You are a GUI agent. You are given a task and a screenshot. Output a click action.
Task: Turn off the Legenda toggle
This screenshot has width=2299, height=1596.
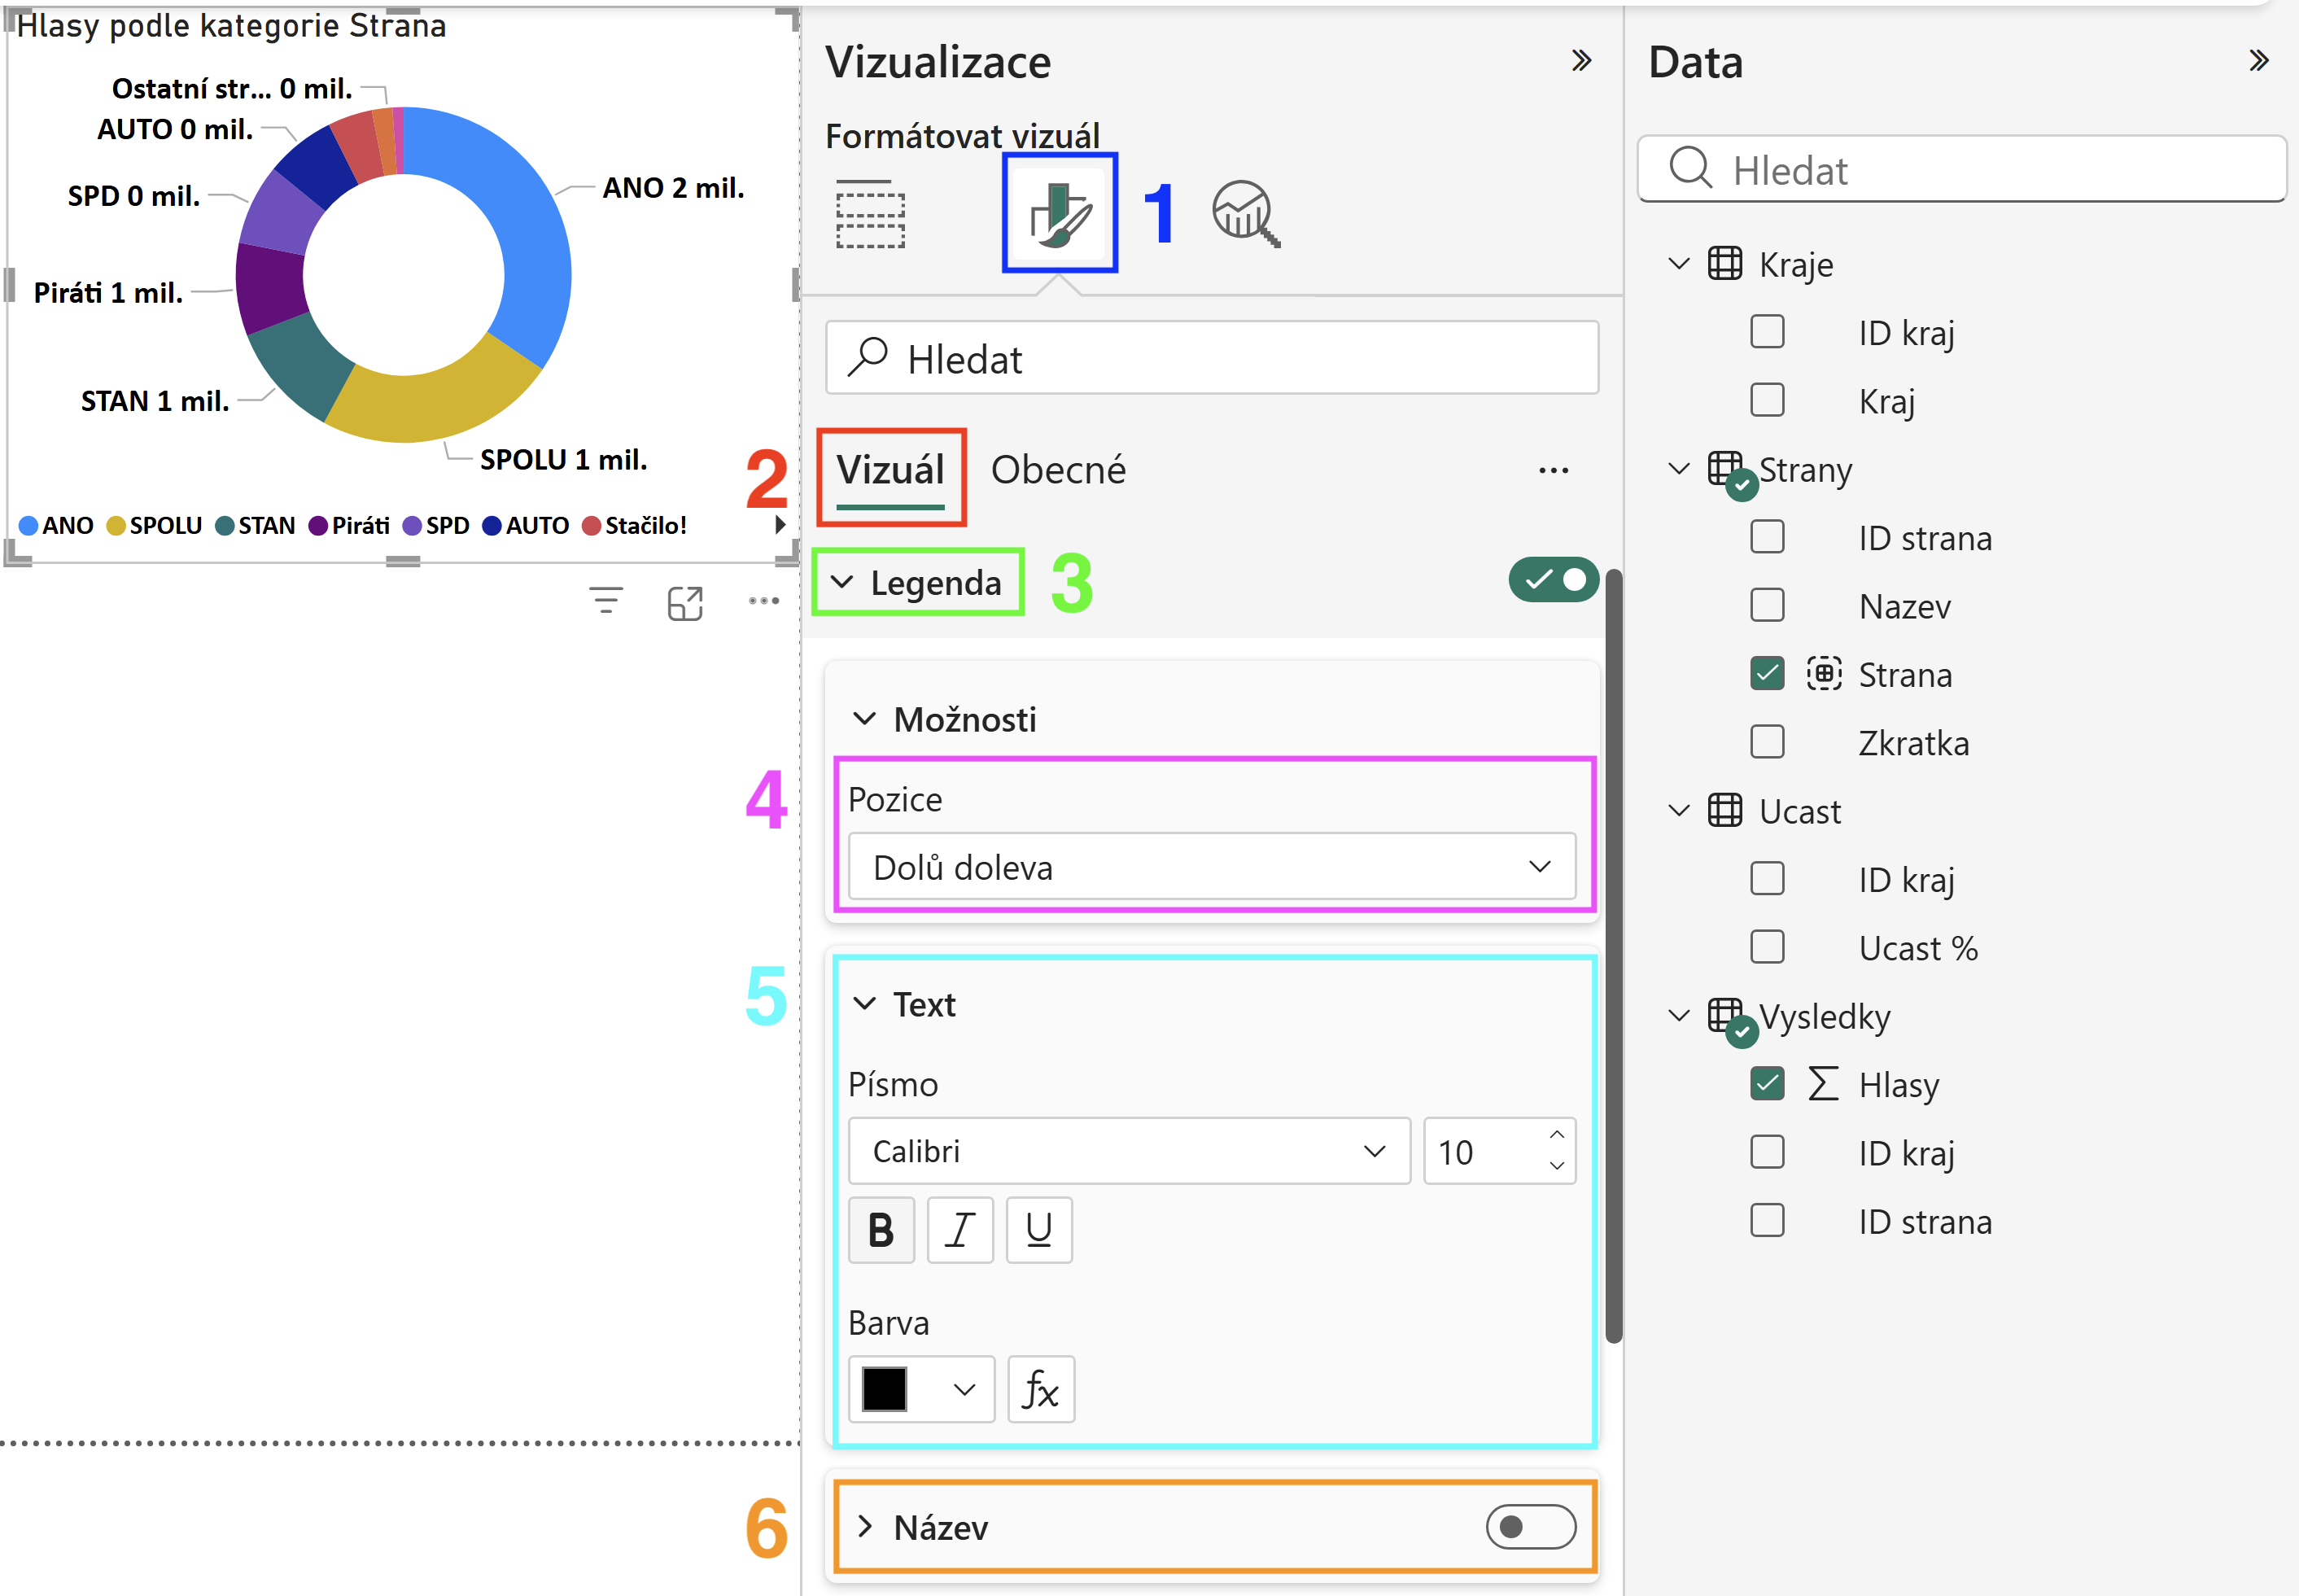tap(1553, 580)
